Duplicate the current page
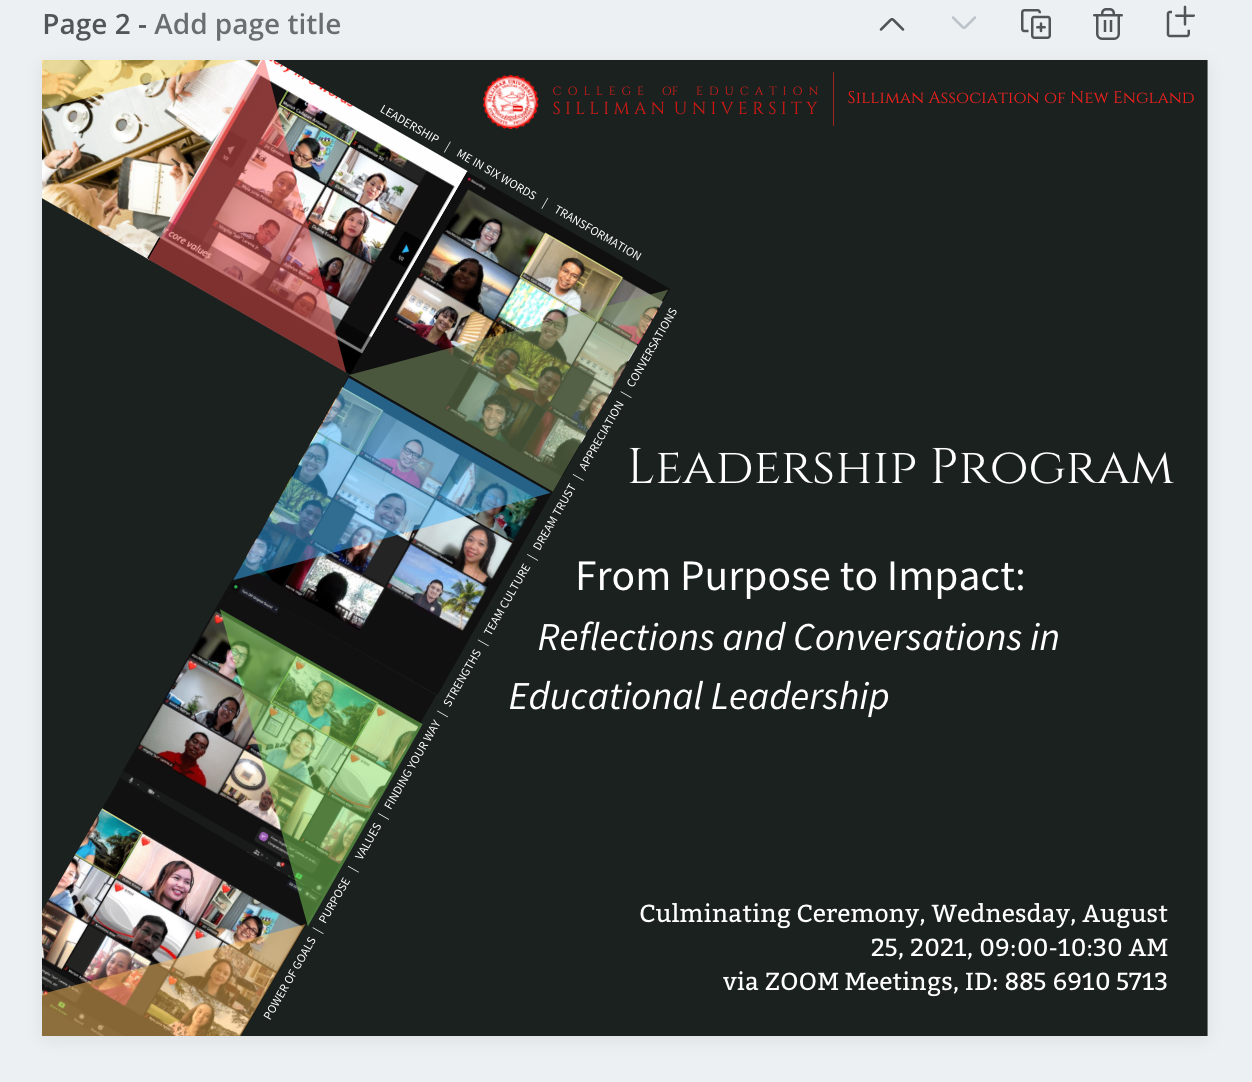Viewport: 1252px width, 1082px height. [1036, 24]
